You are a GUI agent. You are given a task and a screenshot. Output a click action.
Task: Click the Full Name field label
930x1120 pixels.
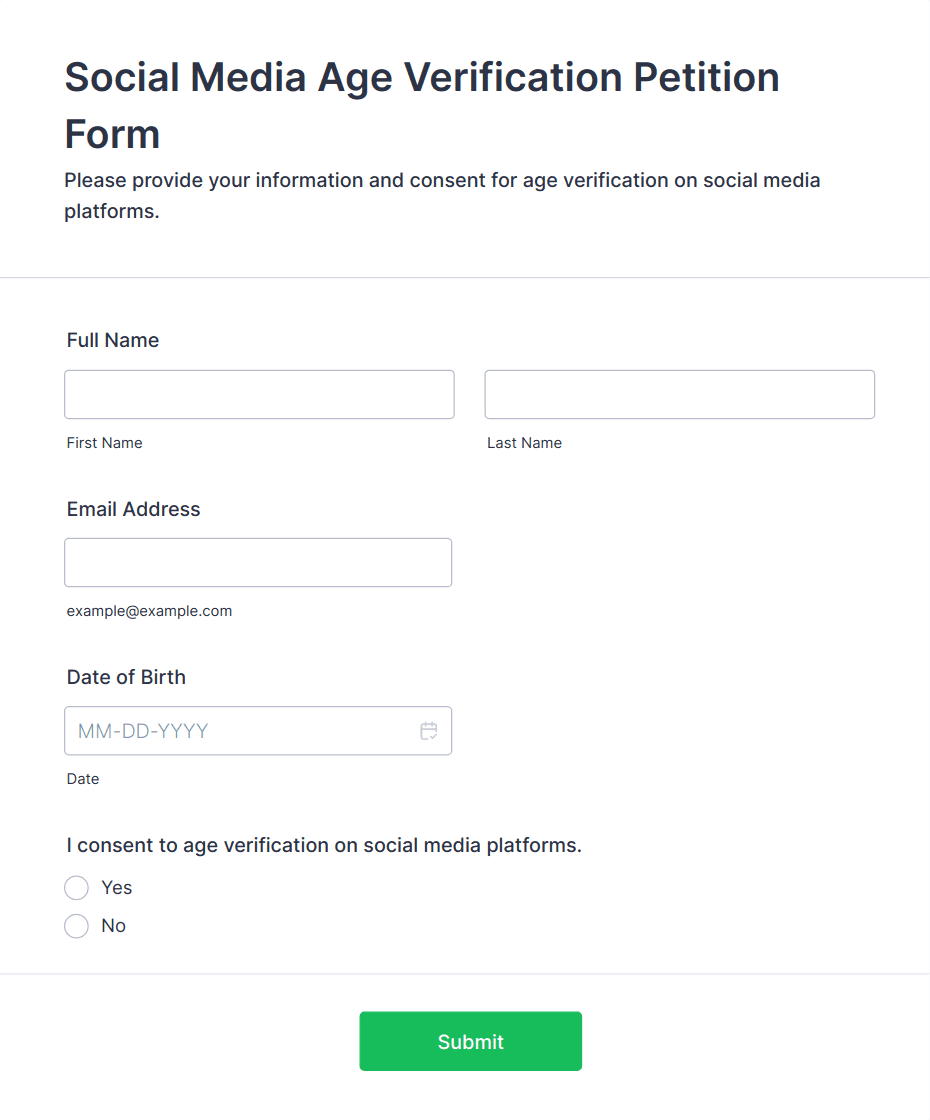113,341
